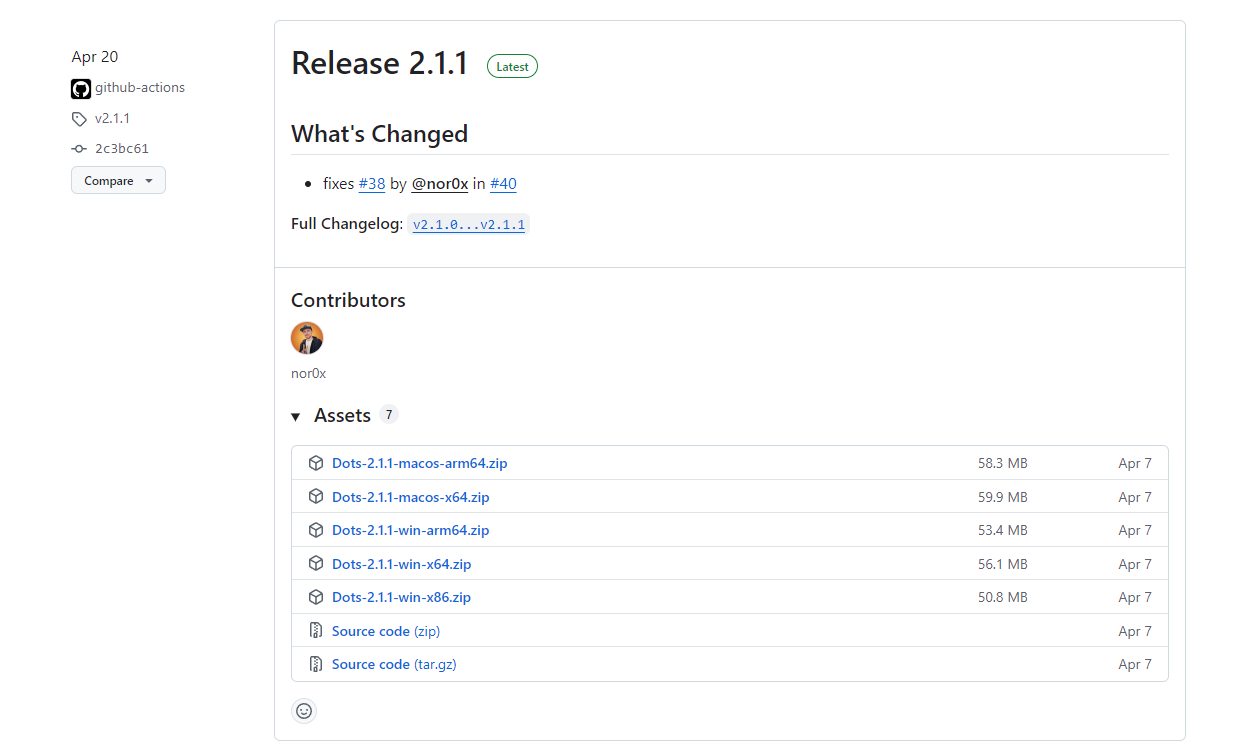
Task: Click the Release 2.1.1 title
Action: [x=380, y=63]
